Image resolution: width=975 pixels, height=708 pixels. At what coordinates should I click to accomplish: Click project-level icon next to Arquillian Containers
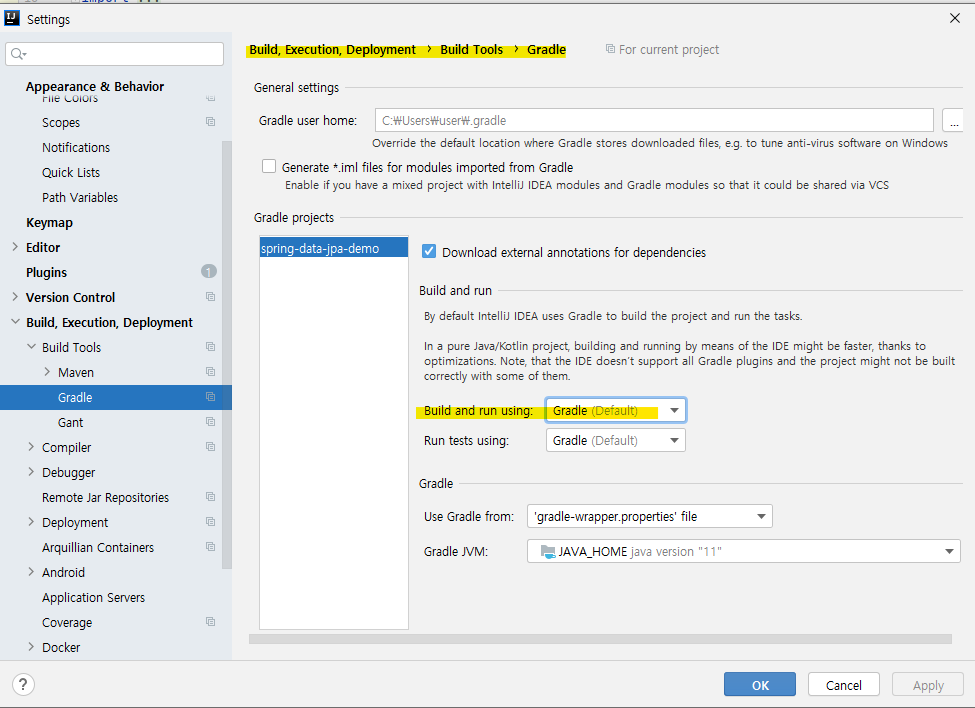pyautogui.click(x=211, y=547)
